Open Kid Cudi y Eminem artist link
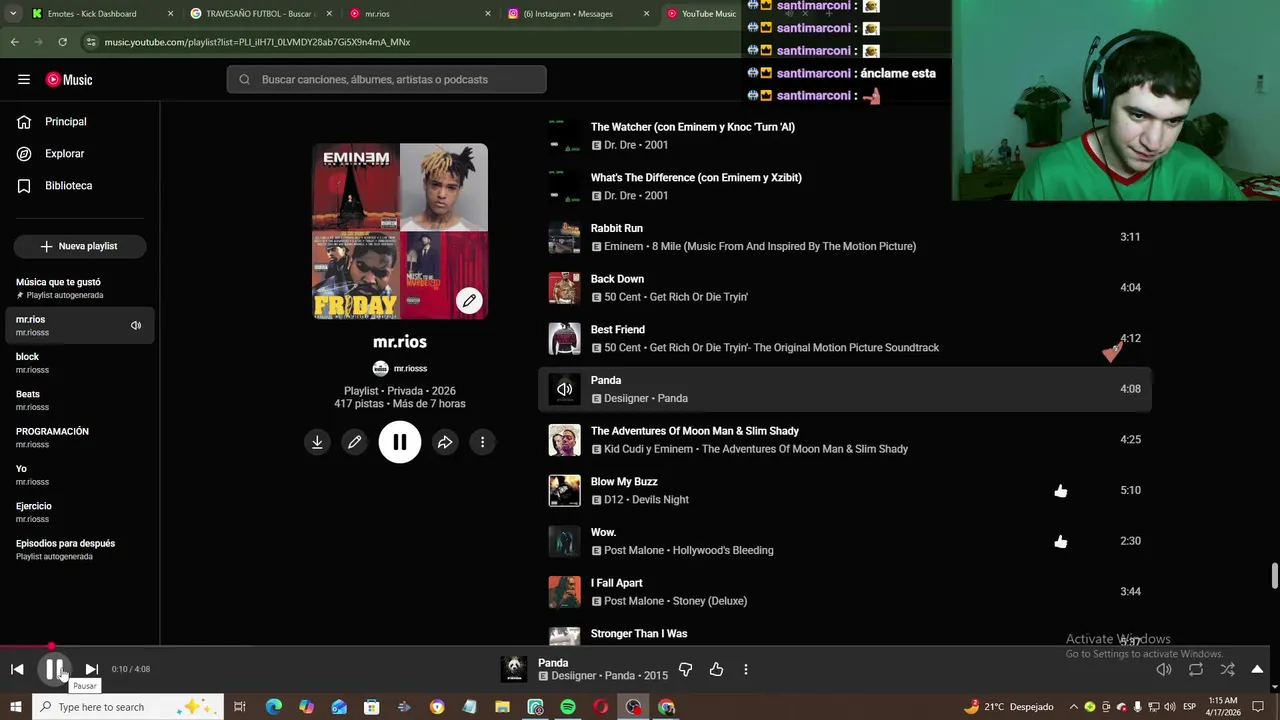This screenshot has width=1280, height=720. pyautogui.click(x=648, y=449)
